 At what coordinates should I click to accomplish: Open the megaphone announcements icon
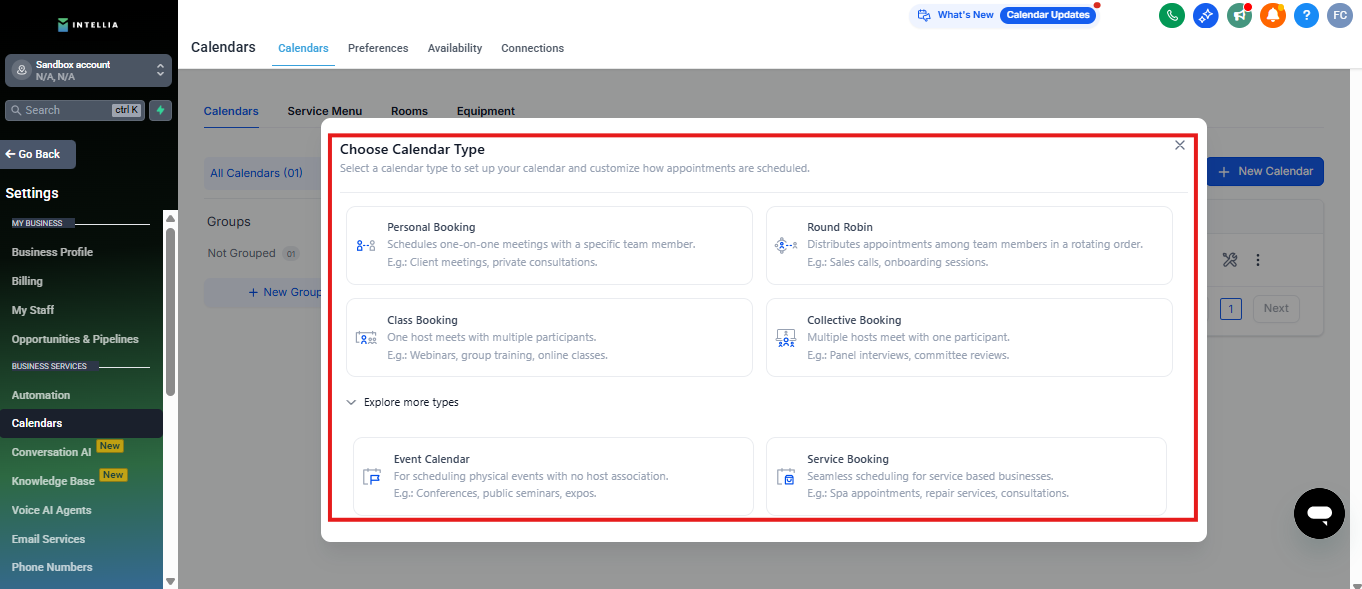click(1239, 15)
